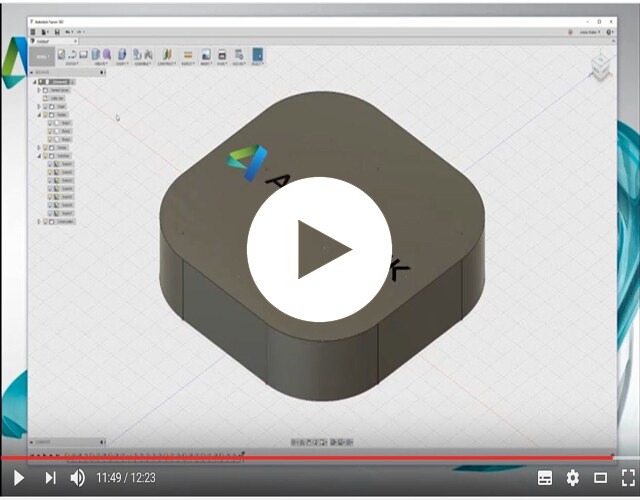Select the sketch arc/line tool icon
The image size is (640, 500).
[72, 54]
